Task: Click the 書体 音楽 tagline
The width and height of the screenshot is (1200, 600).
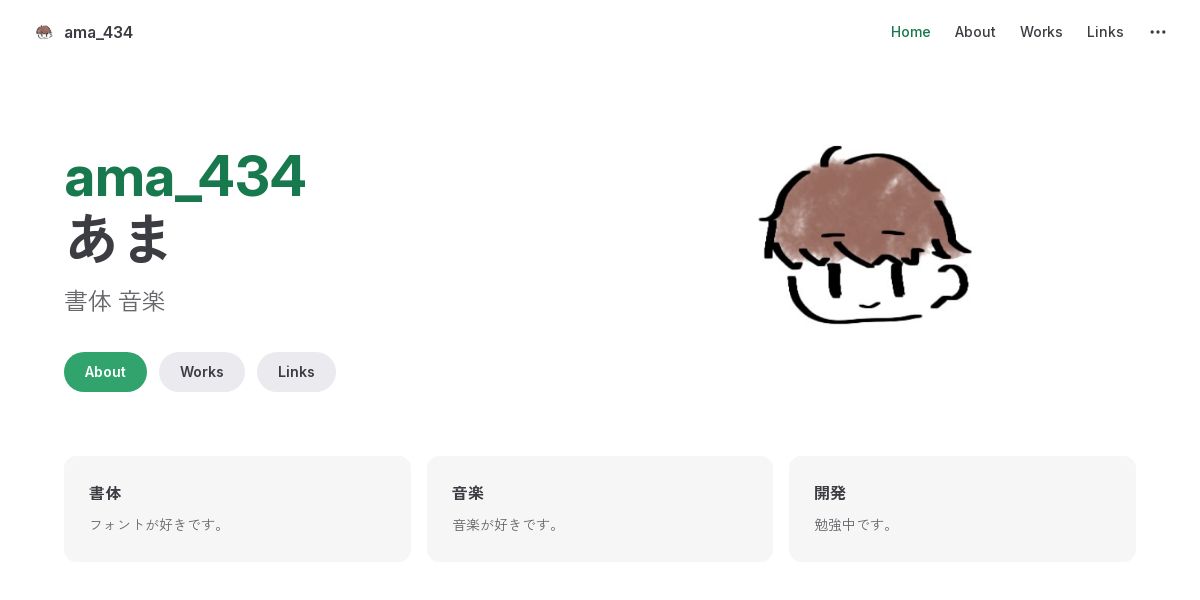Action: 115,301
